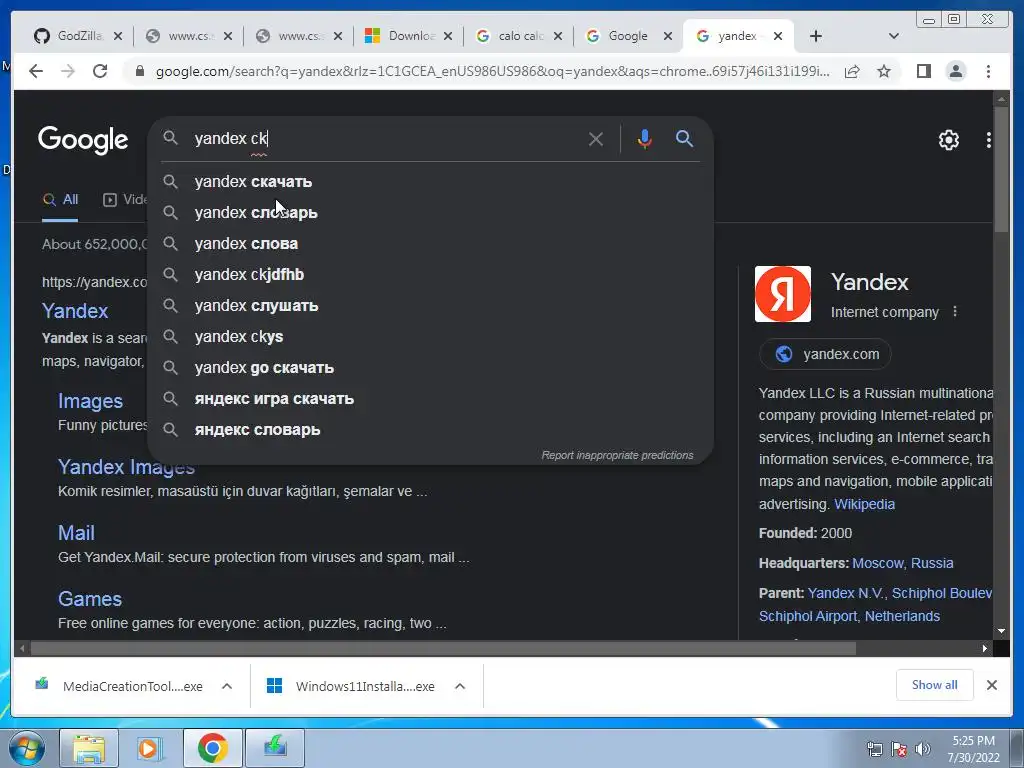
Task: Select the Videos results tab
Action: click(125, 200)
